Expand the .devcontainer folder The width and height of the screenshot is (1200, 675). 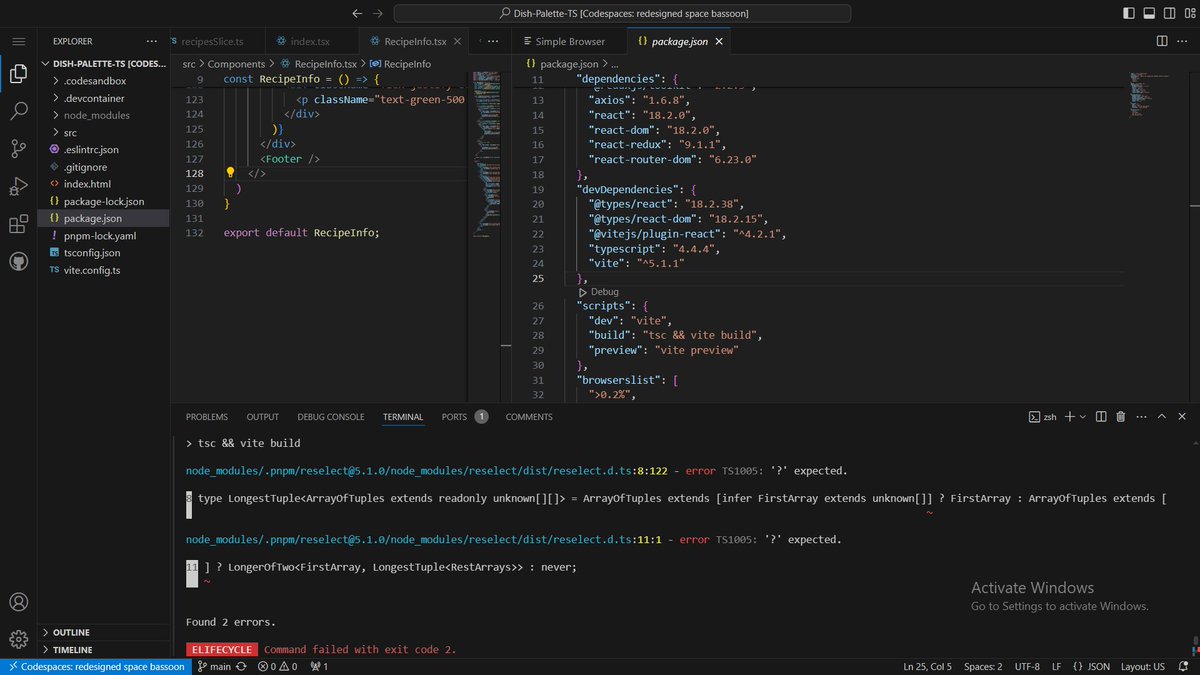[x=96, y=98]
